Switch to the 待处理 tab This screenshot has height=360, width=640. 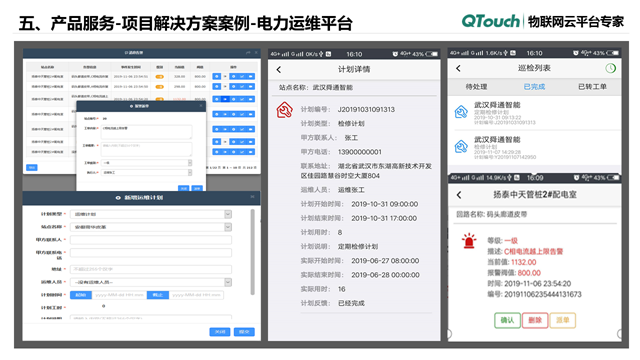476,87
